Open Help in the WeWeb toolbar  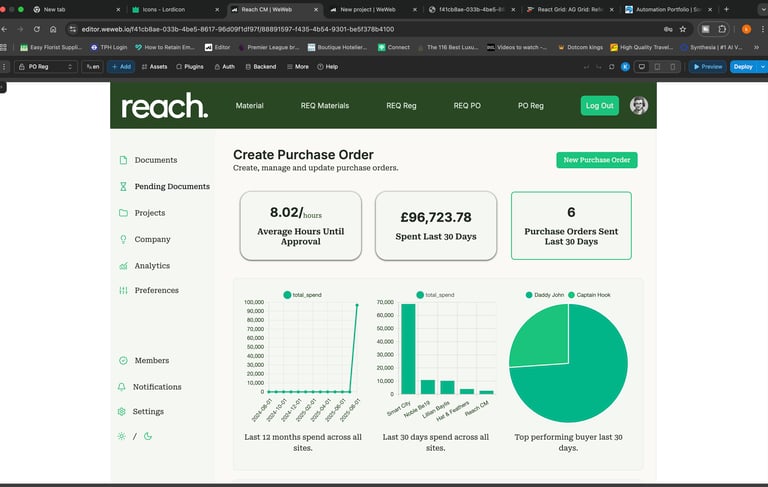coord(327,67)
